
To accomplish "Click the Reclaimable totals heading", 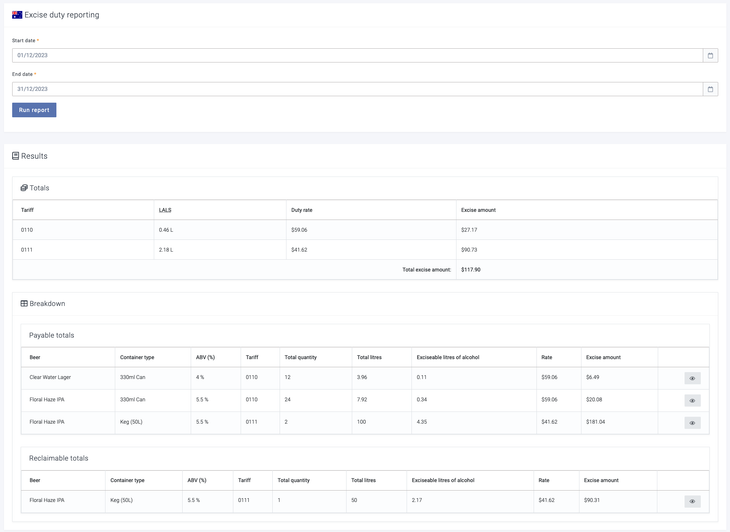I will click(59, 458).
